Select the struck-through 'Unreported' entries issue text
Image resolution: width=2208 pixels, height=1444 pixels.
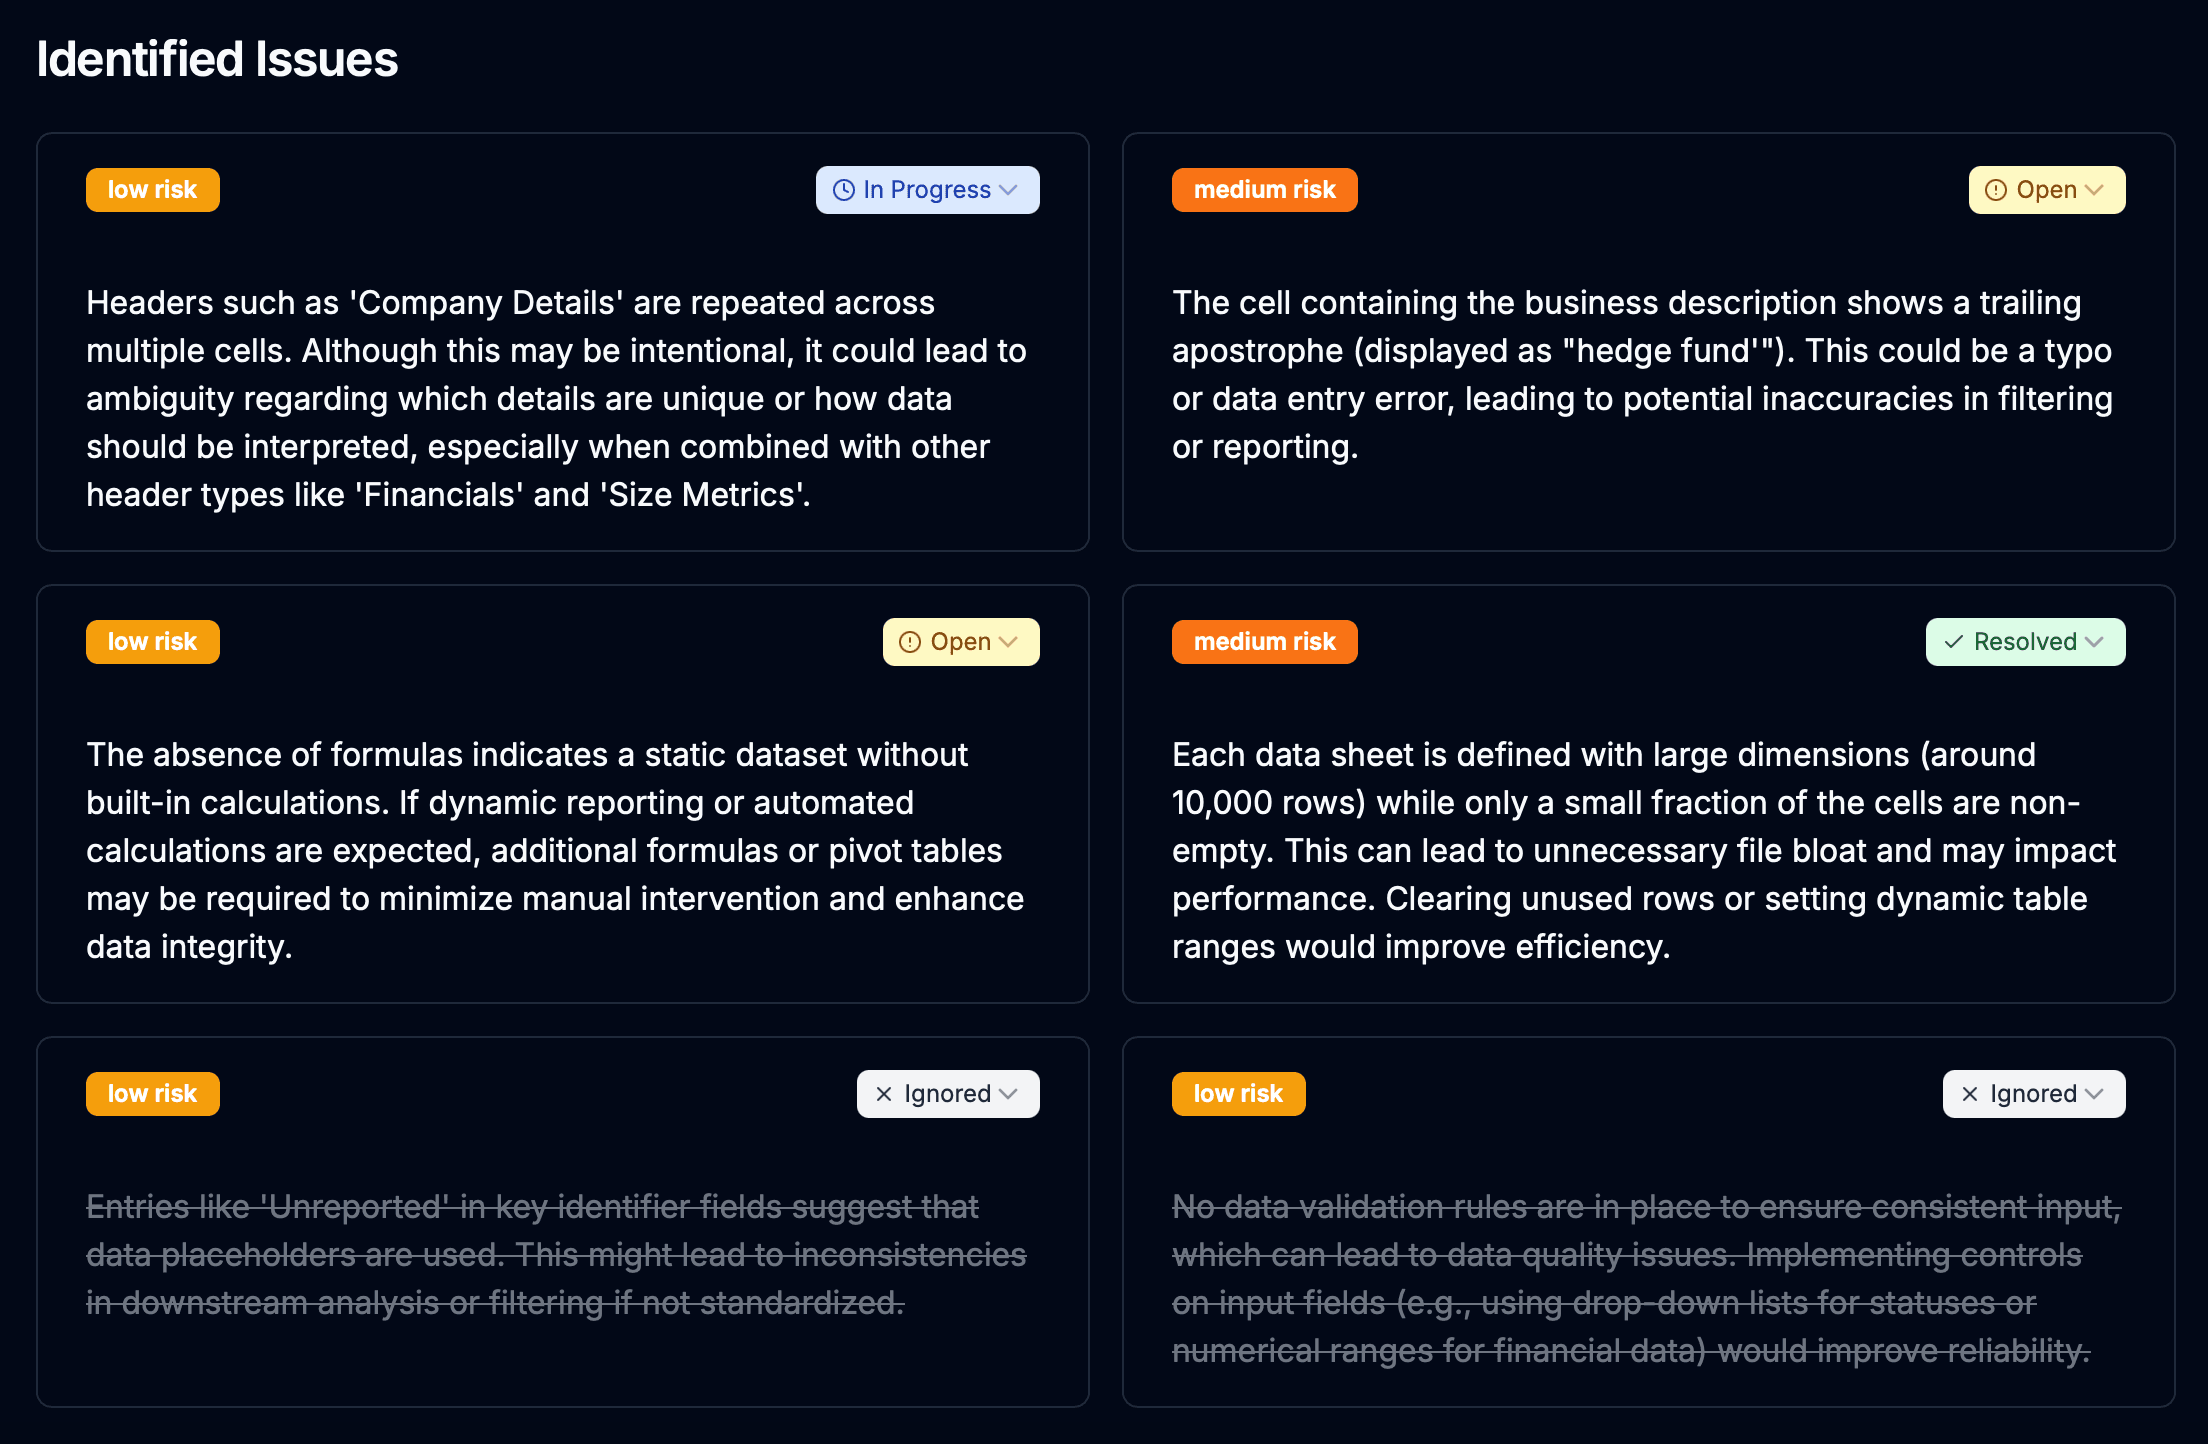click(x=556, y=1255)
